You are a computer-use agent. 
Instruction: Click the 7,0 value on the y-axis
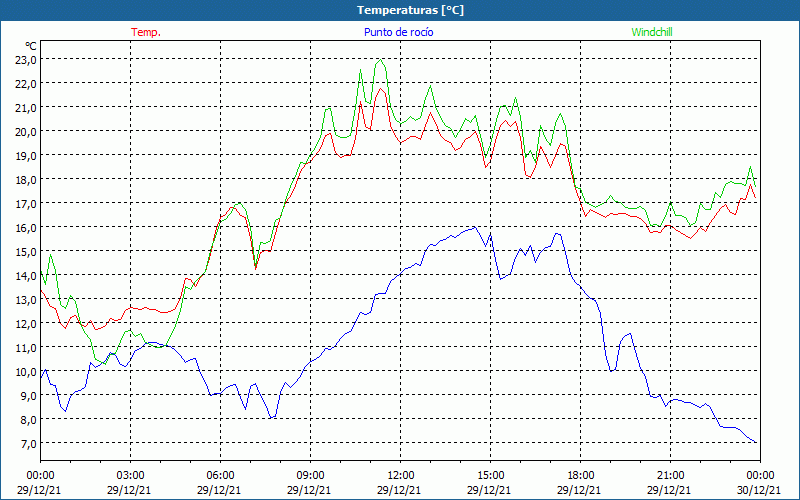(x=28, y=443)
